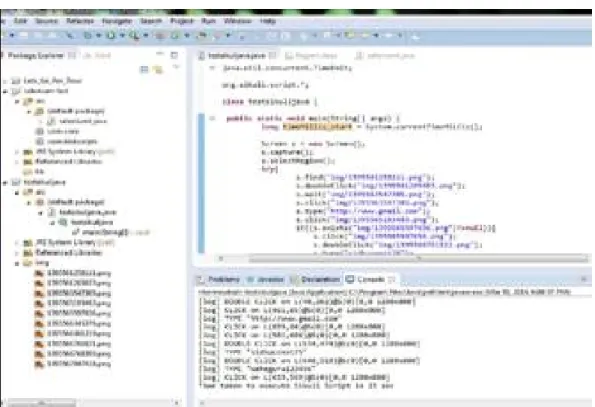The width and height of the screenshot is (595, 407).
Task: Maximize the Package Explorer view
Action: click(174, 55)
